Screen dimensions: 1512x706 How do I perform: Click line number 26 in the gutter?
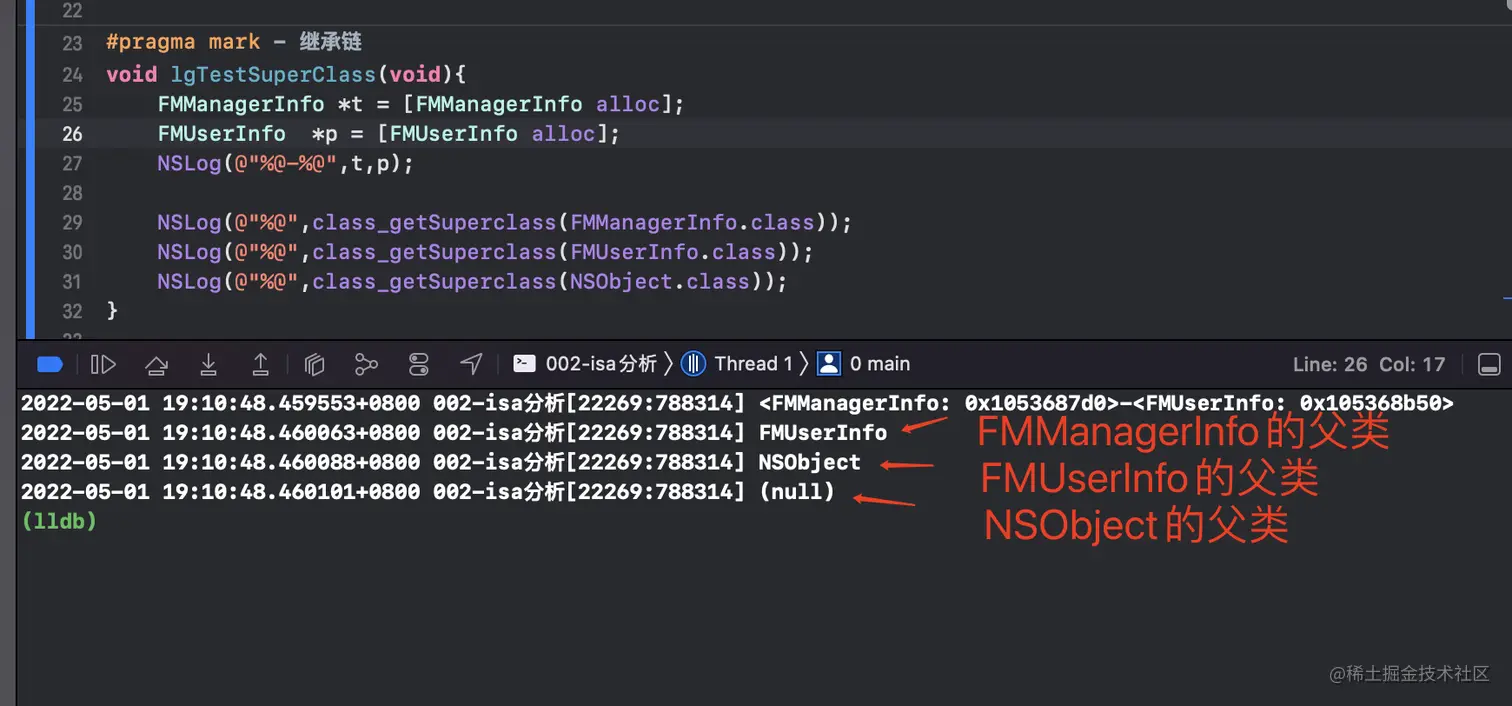(72, 134)
